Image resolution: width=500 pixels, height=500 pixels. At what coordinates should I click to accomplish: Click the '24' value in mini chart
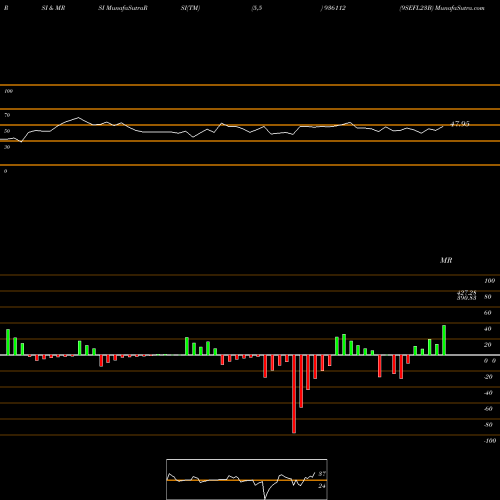click(x=322, y=486)
